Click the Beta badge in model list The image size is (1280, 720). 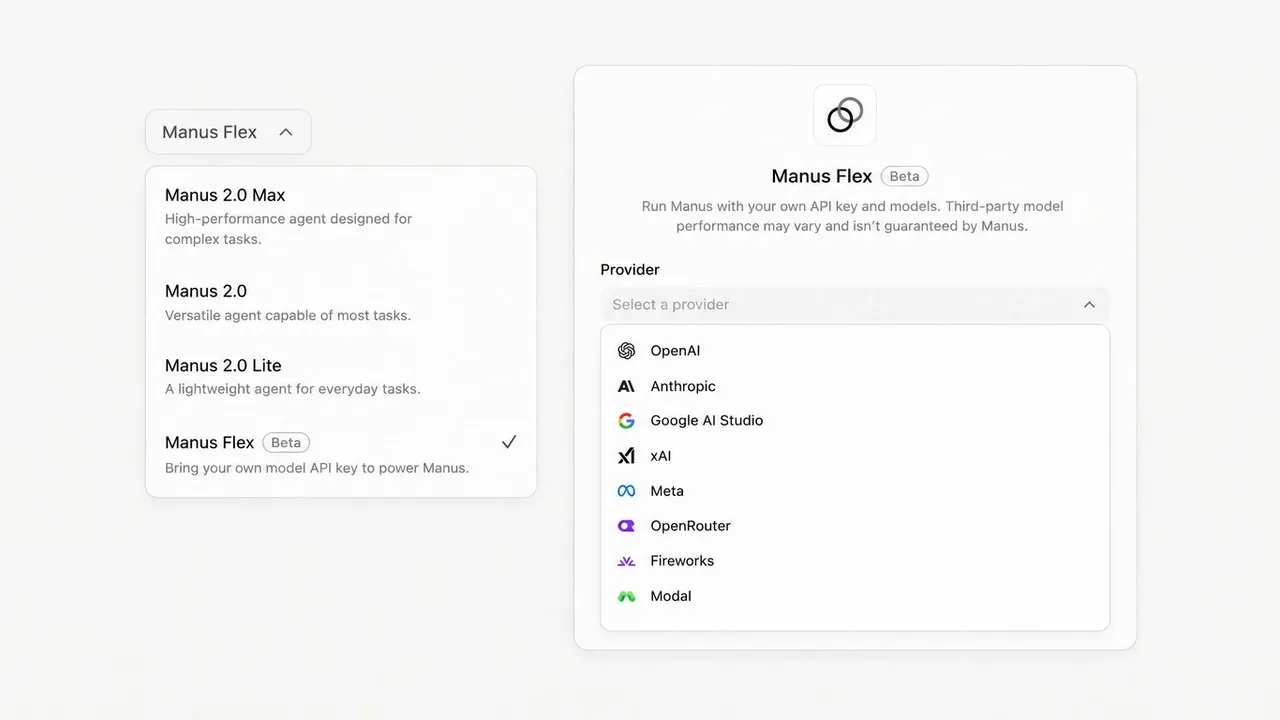[x=286, y=442]
